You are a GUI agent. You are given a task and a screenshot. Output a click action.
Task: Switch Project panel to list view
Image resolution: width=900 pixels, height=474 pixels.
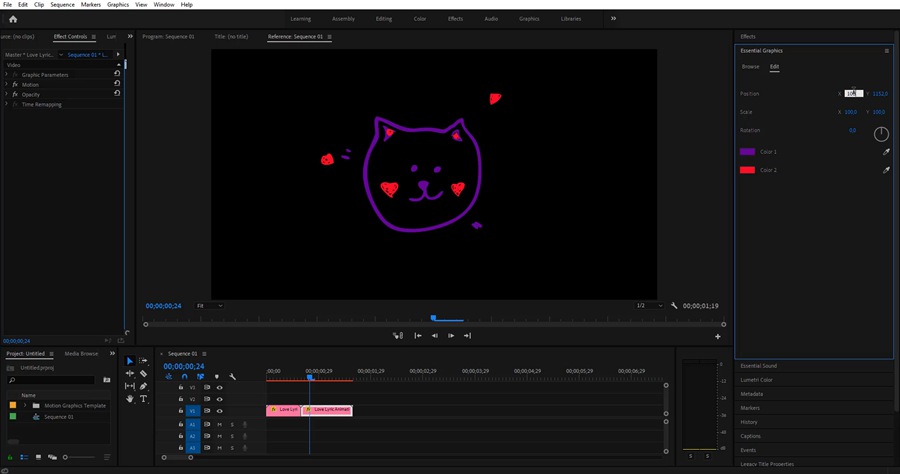[x=24, y=457]
